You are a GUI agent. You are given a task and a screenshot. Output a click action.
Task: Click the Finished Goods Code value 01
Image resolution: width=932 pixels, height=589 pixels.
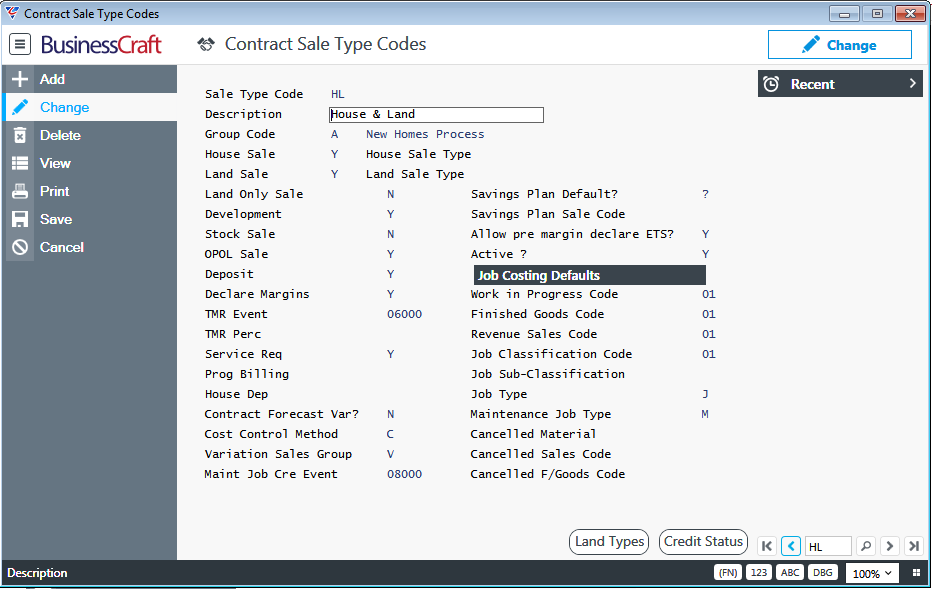click(709, 314)
